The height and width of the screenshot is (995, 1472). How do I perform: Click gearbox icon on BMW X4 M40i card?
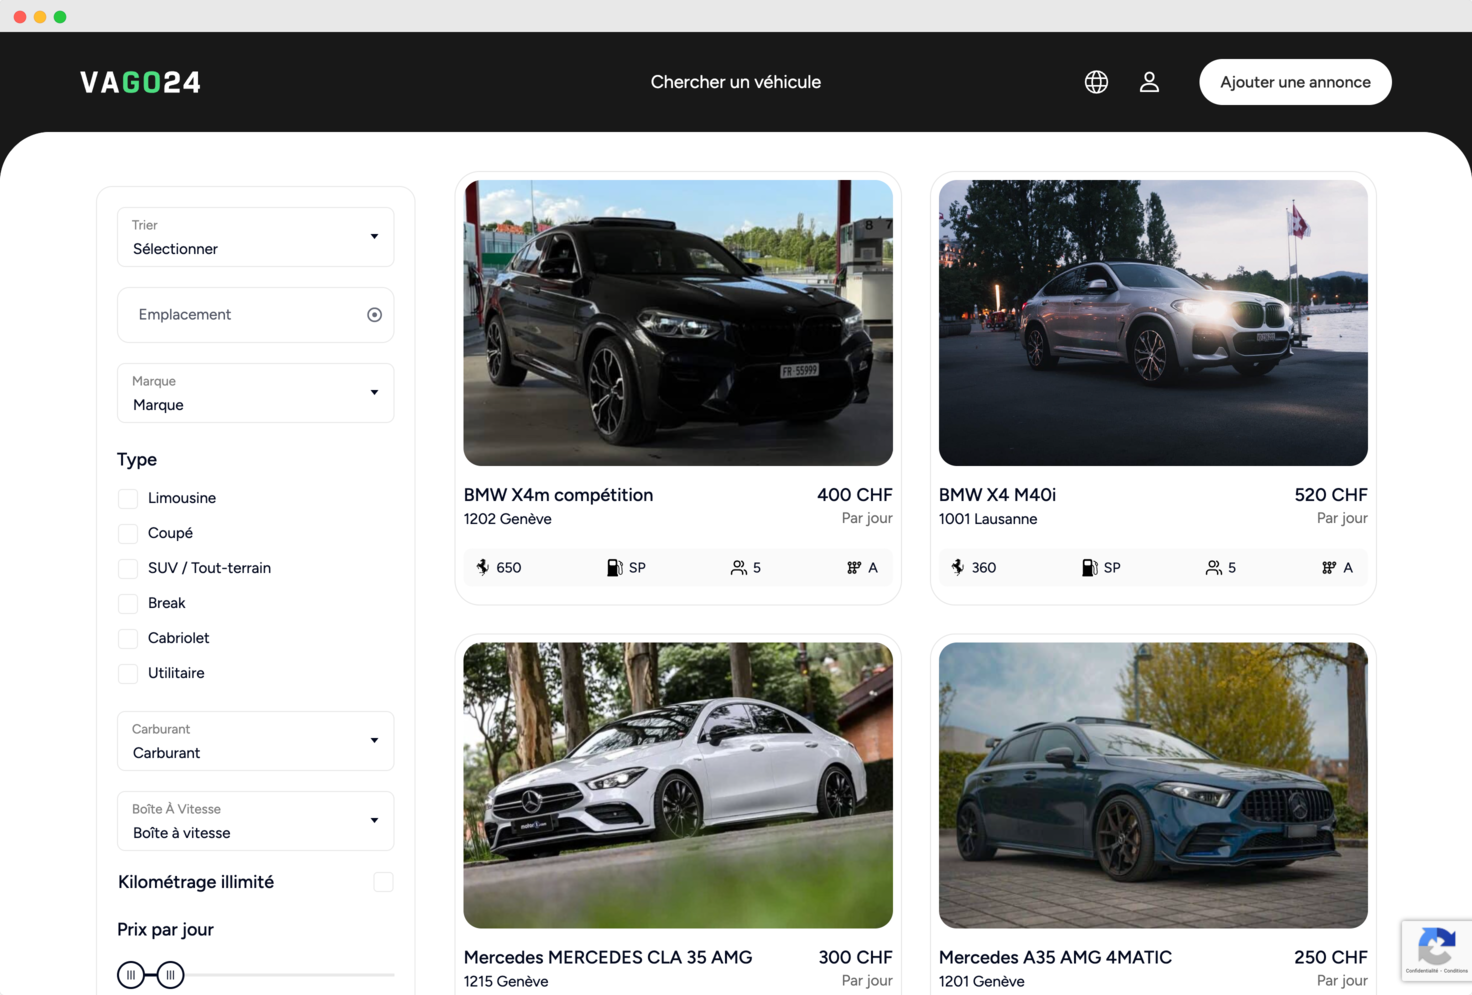(x=1329, y=567)
